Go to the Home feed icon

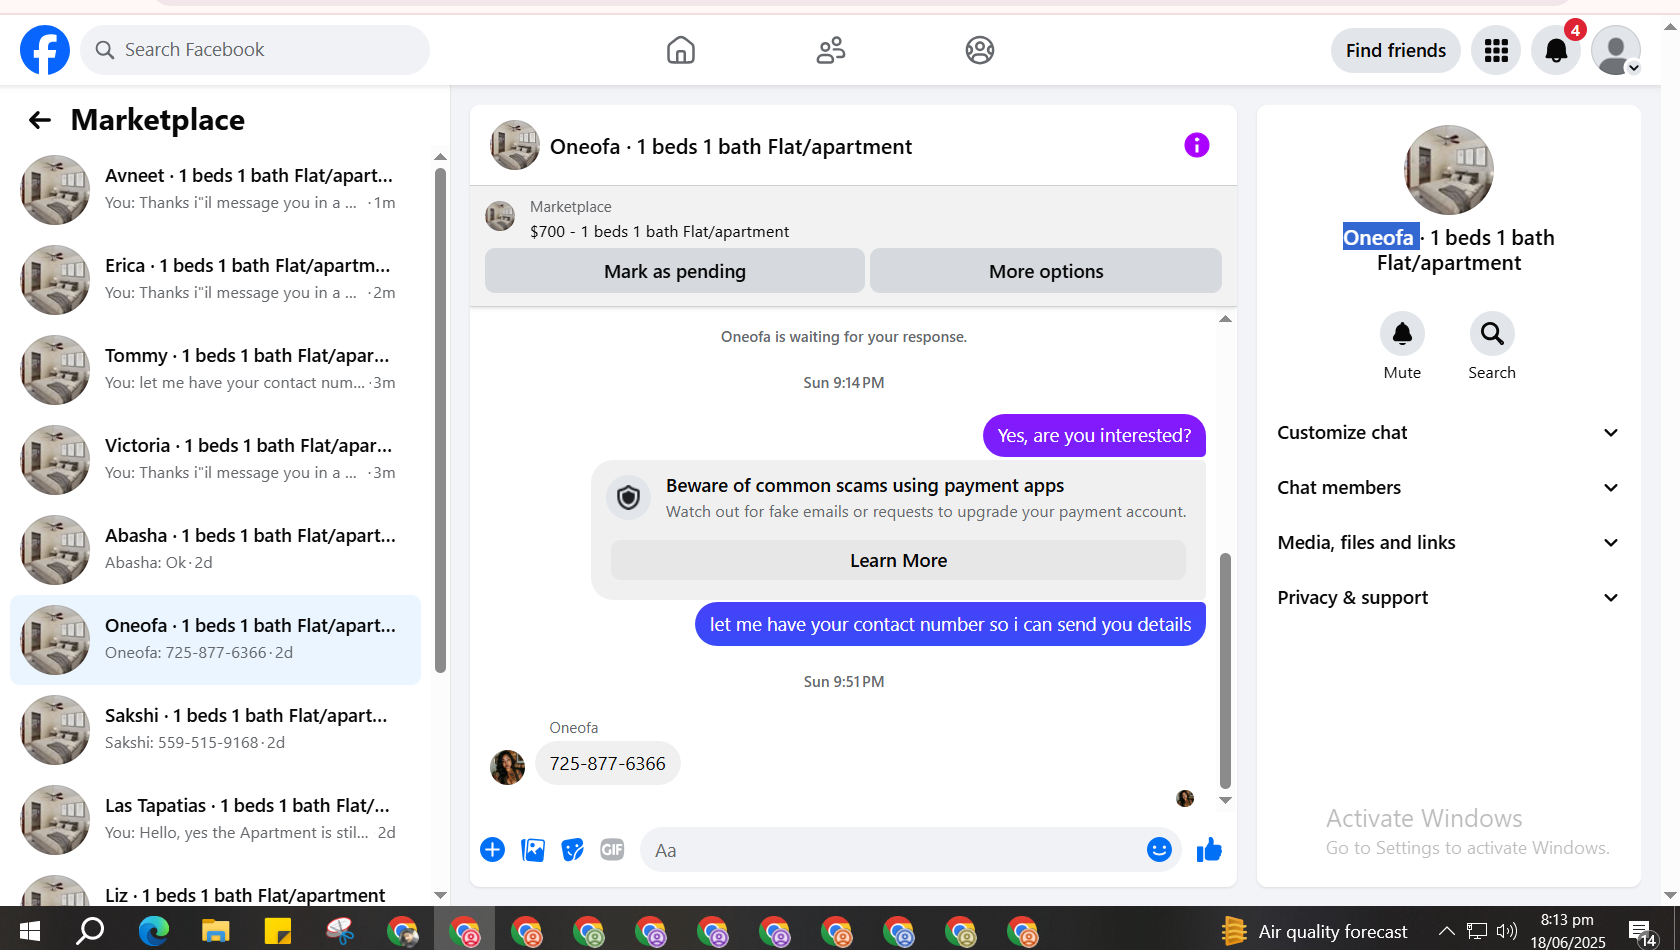click(x=681, y=50)
